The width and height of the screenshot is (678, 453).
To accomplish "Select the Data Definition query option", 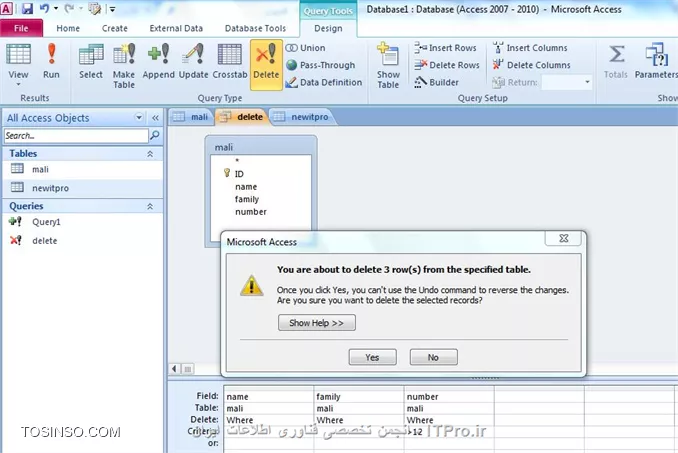I will 324,82.
